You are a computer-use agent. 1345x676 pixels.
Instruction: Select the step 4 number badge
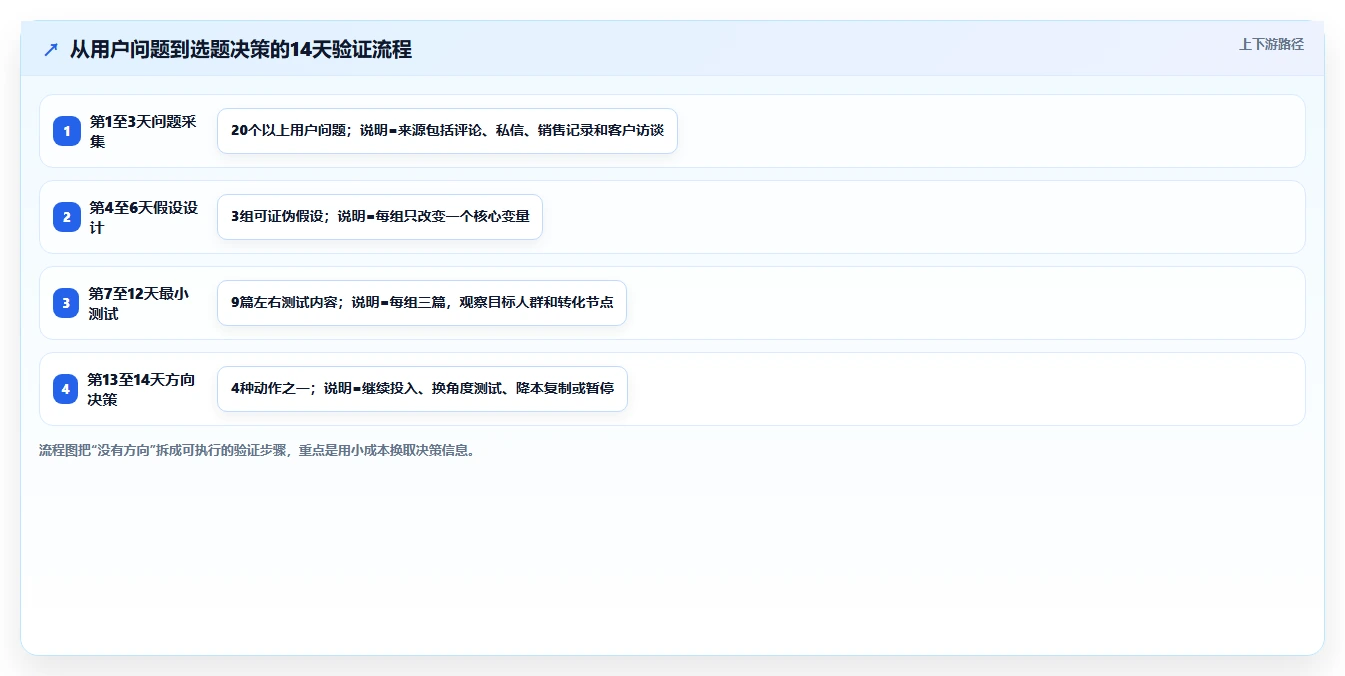66,389
